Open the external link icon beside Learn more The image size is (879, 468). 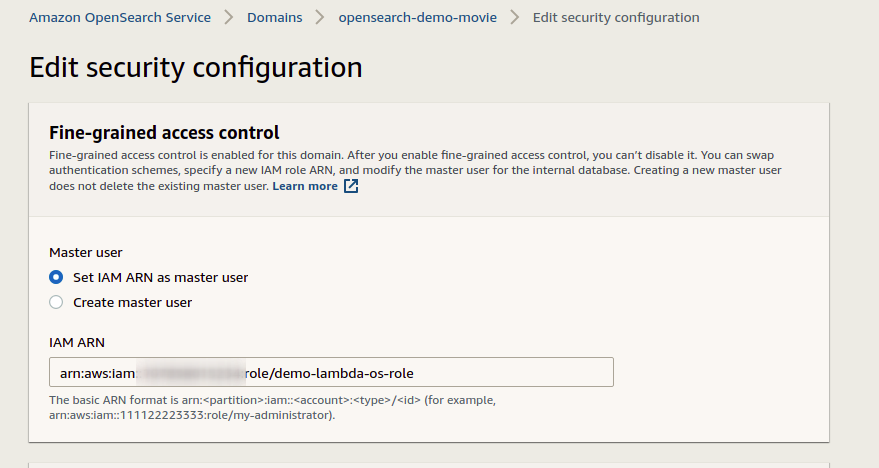pos(351,186)
